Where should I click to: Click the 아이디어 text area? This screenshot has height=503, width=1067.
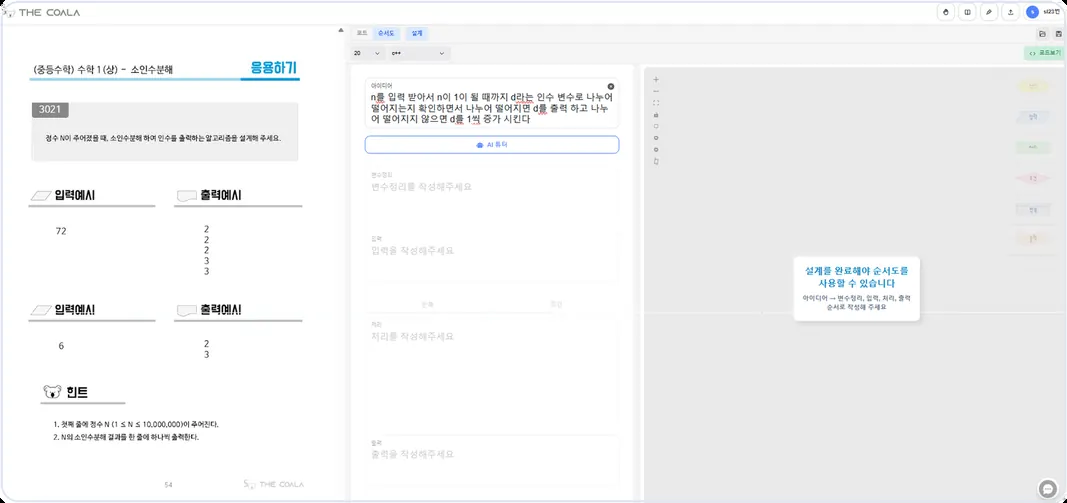(x=492, y=103)
